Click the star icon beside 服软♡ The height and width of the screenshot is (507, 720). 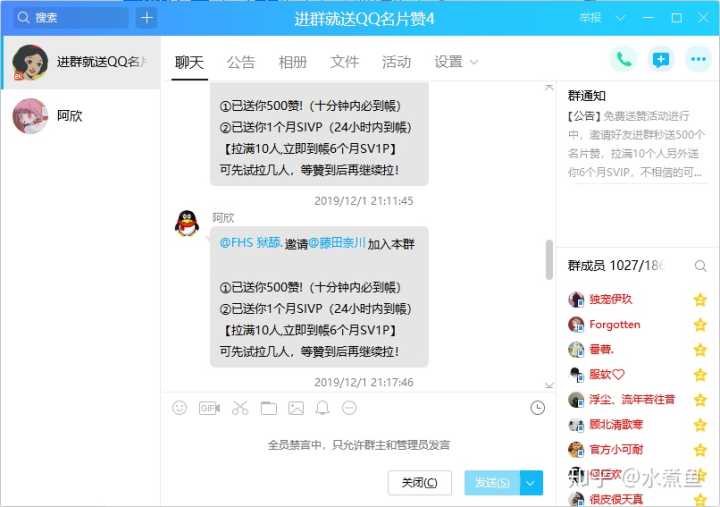(x=700, y=375)
